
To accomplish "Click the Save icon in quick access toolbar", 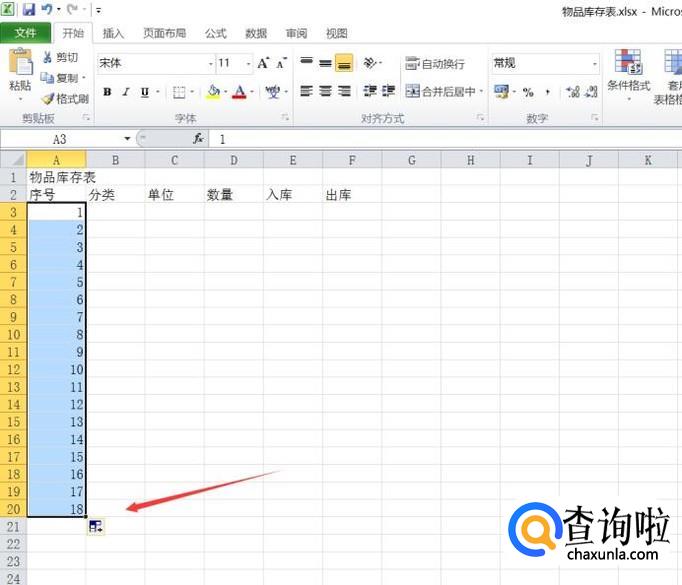I will (x=29, y=9).
